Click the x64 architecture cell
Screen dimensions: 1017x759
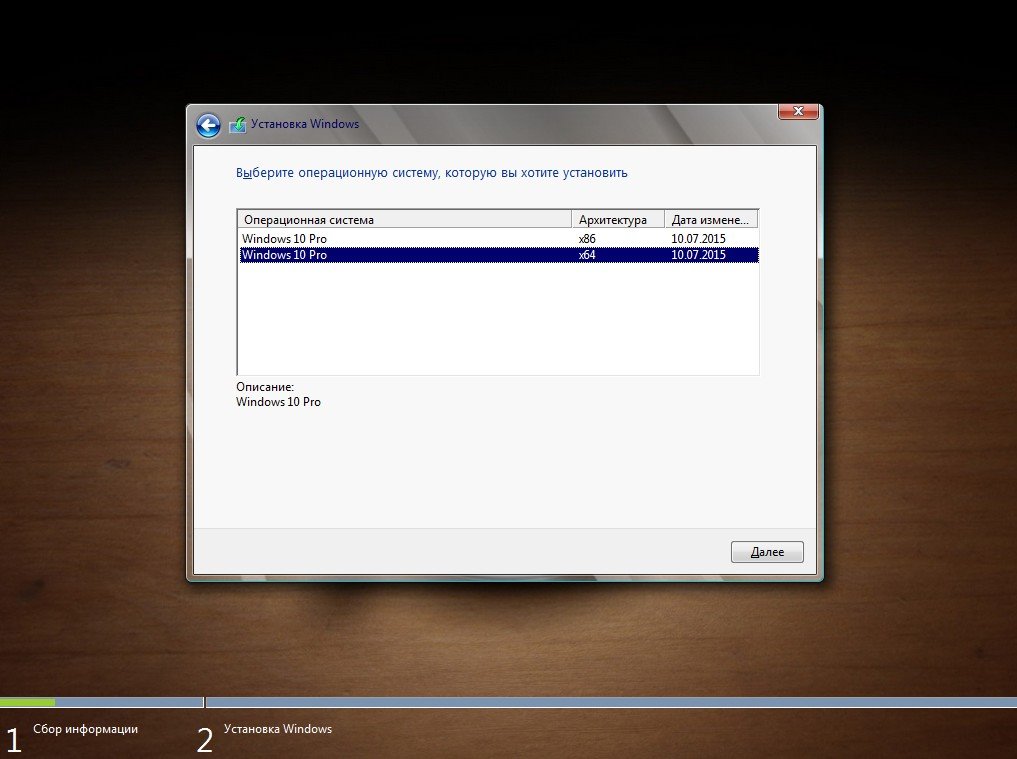click(x=587, y=255)
